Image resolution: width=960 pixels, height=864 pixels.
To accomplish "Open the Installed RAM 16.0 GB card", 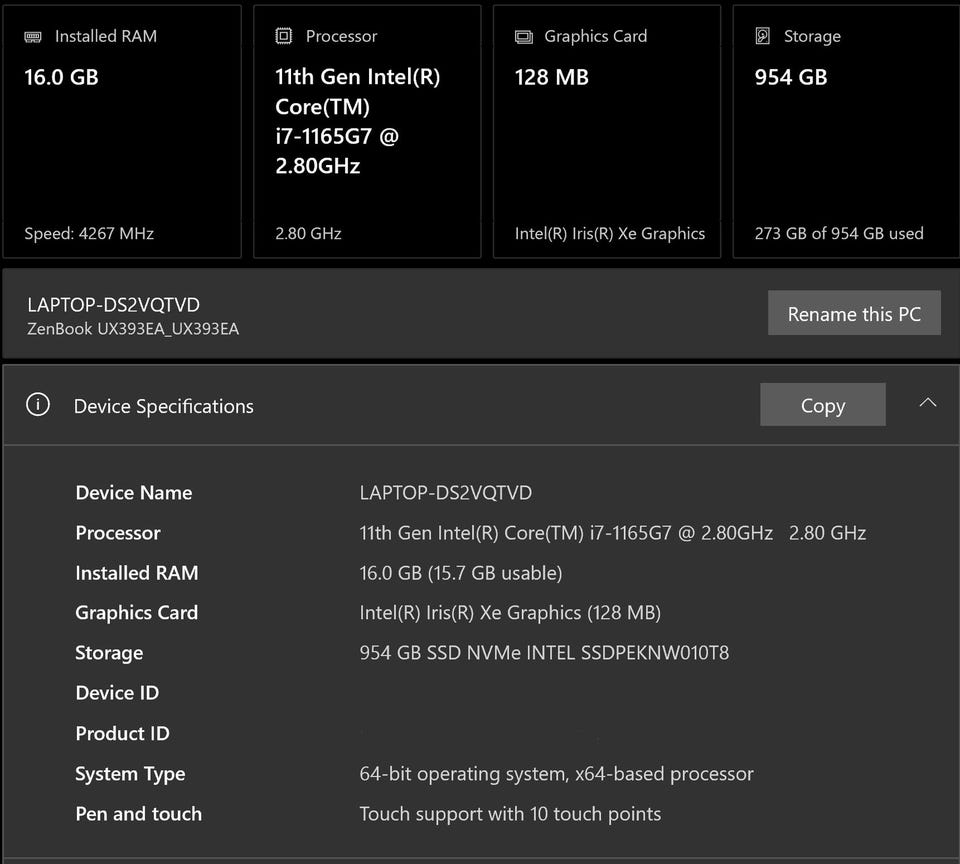I will pos(122,132).
